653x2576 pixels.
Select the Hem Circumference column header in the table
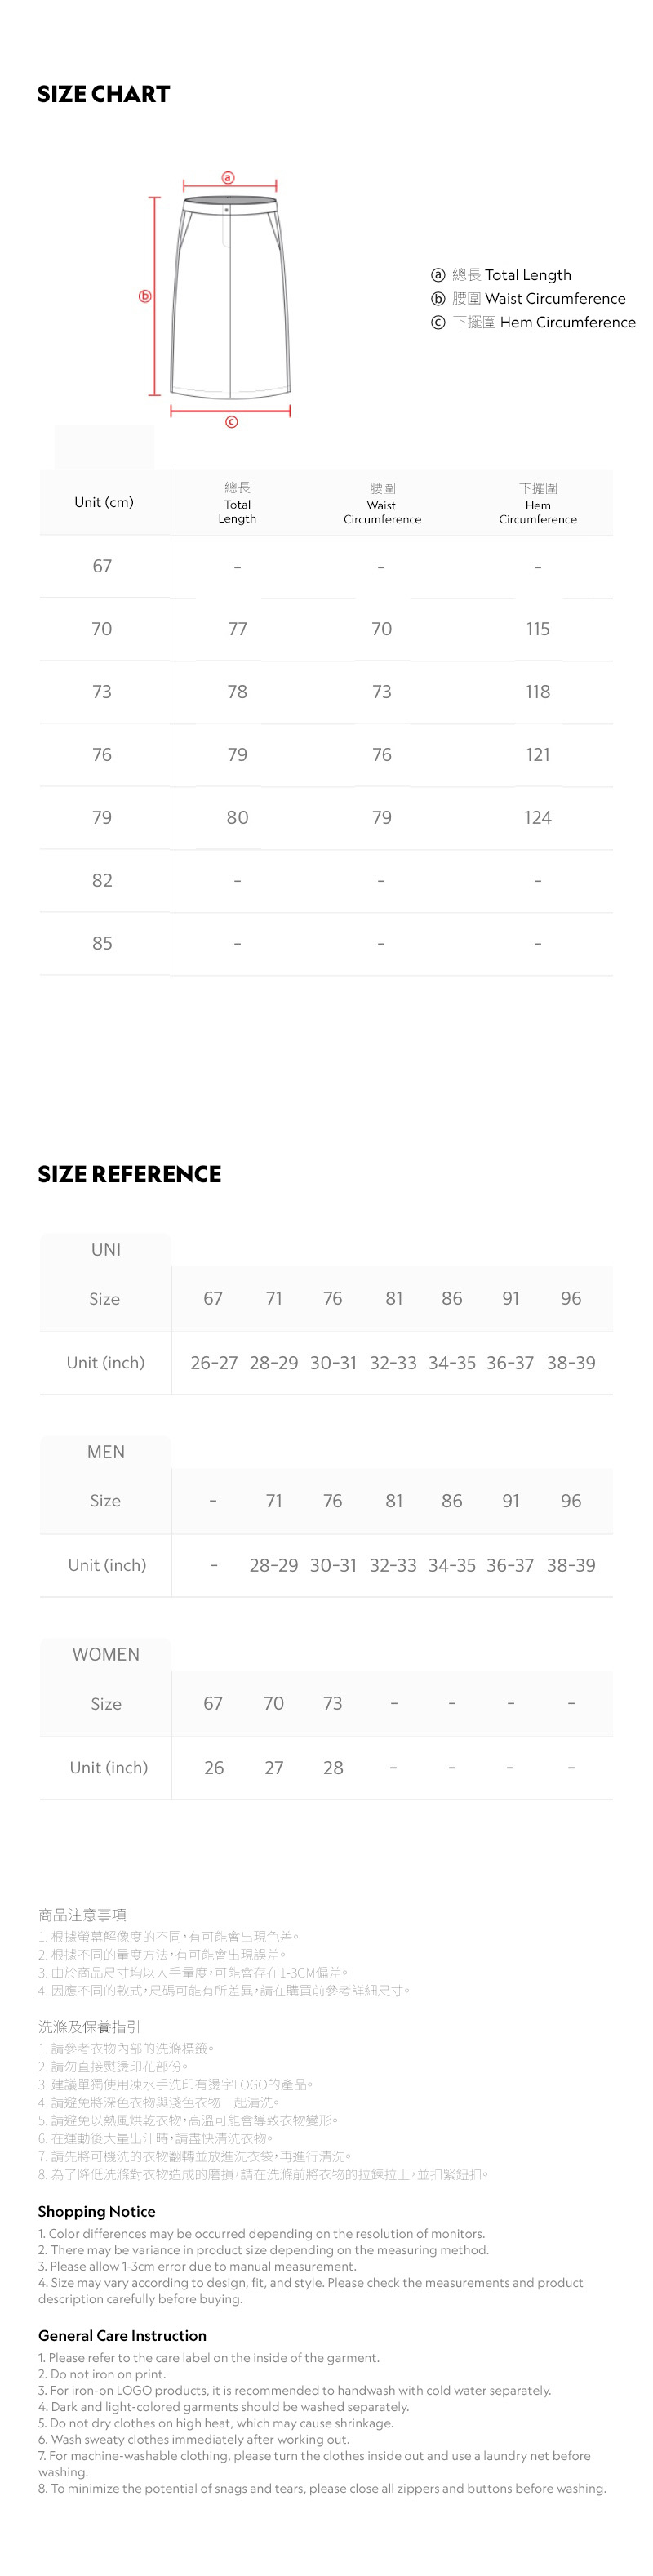(537, 503)
